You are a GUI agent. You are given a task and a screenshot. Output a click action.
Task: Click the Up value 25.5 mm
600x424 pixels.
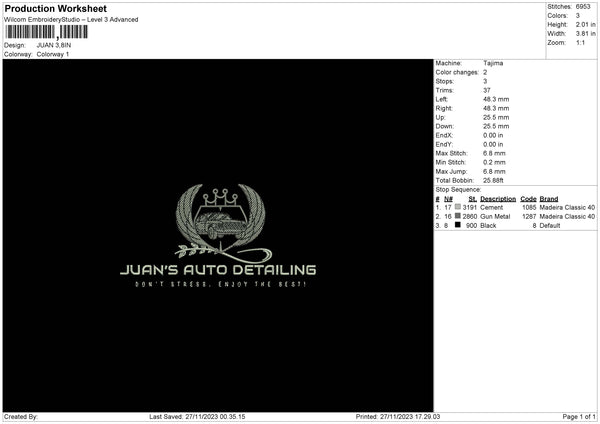(x=496, y=117)
